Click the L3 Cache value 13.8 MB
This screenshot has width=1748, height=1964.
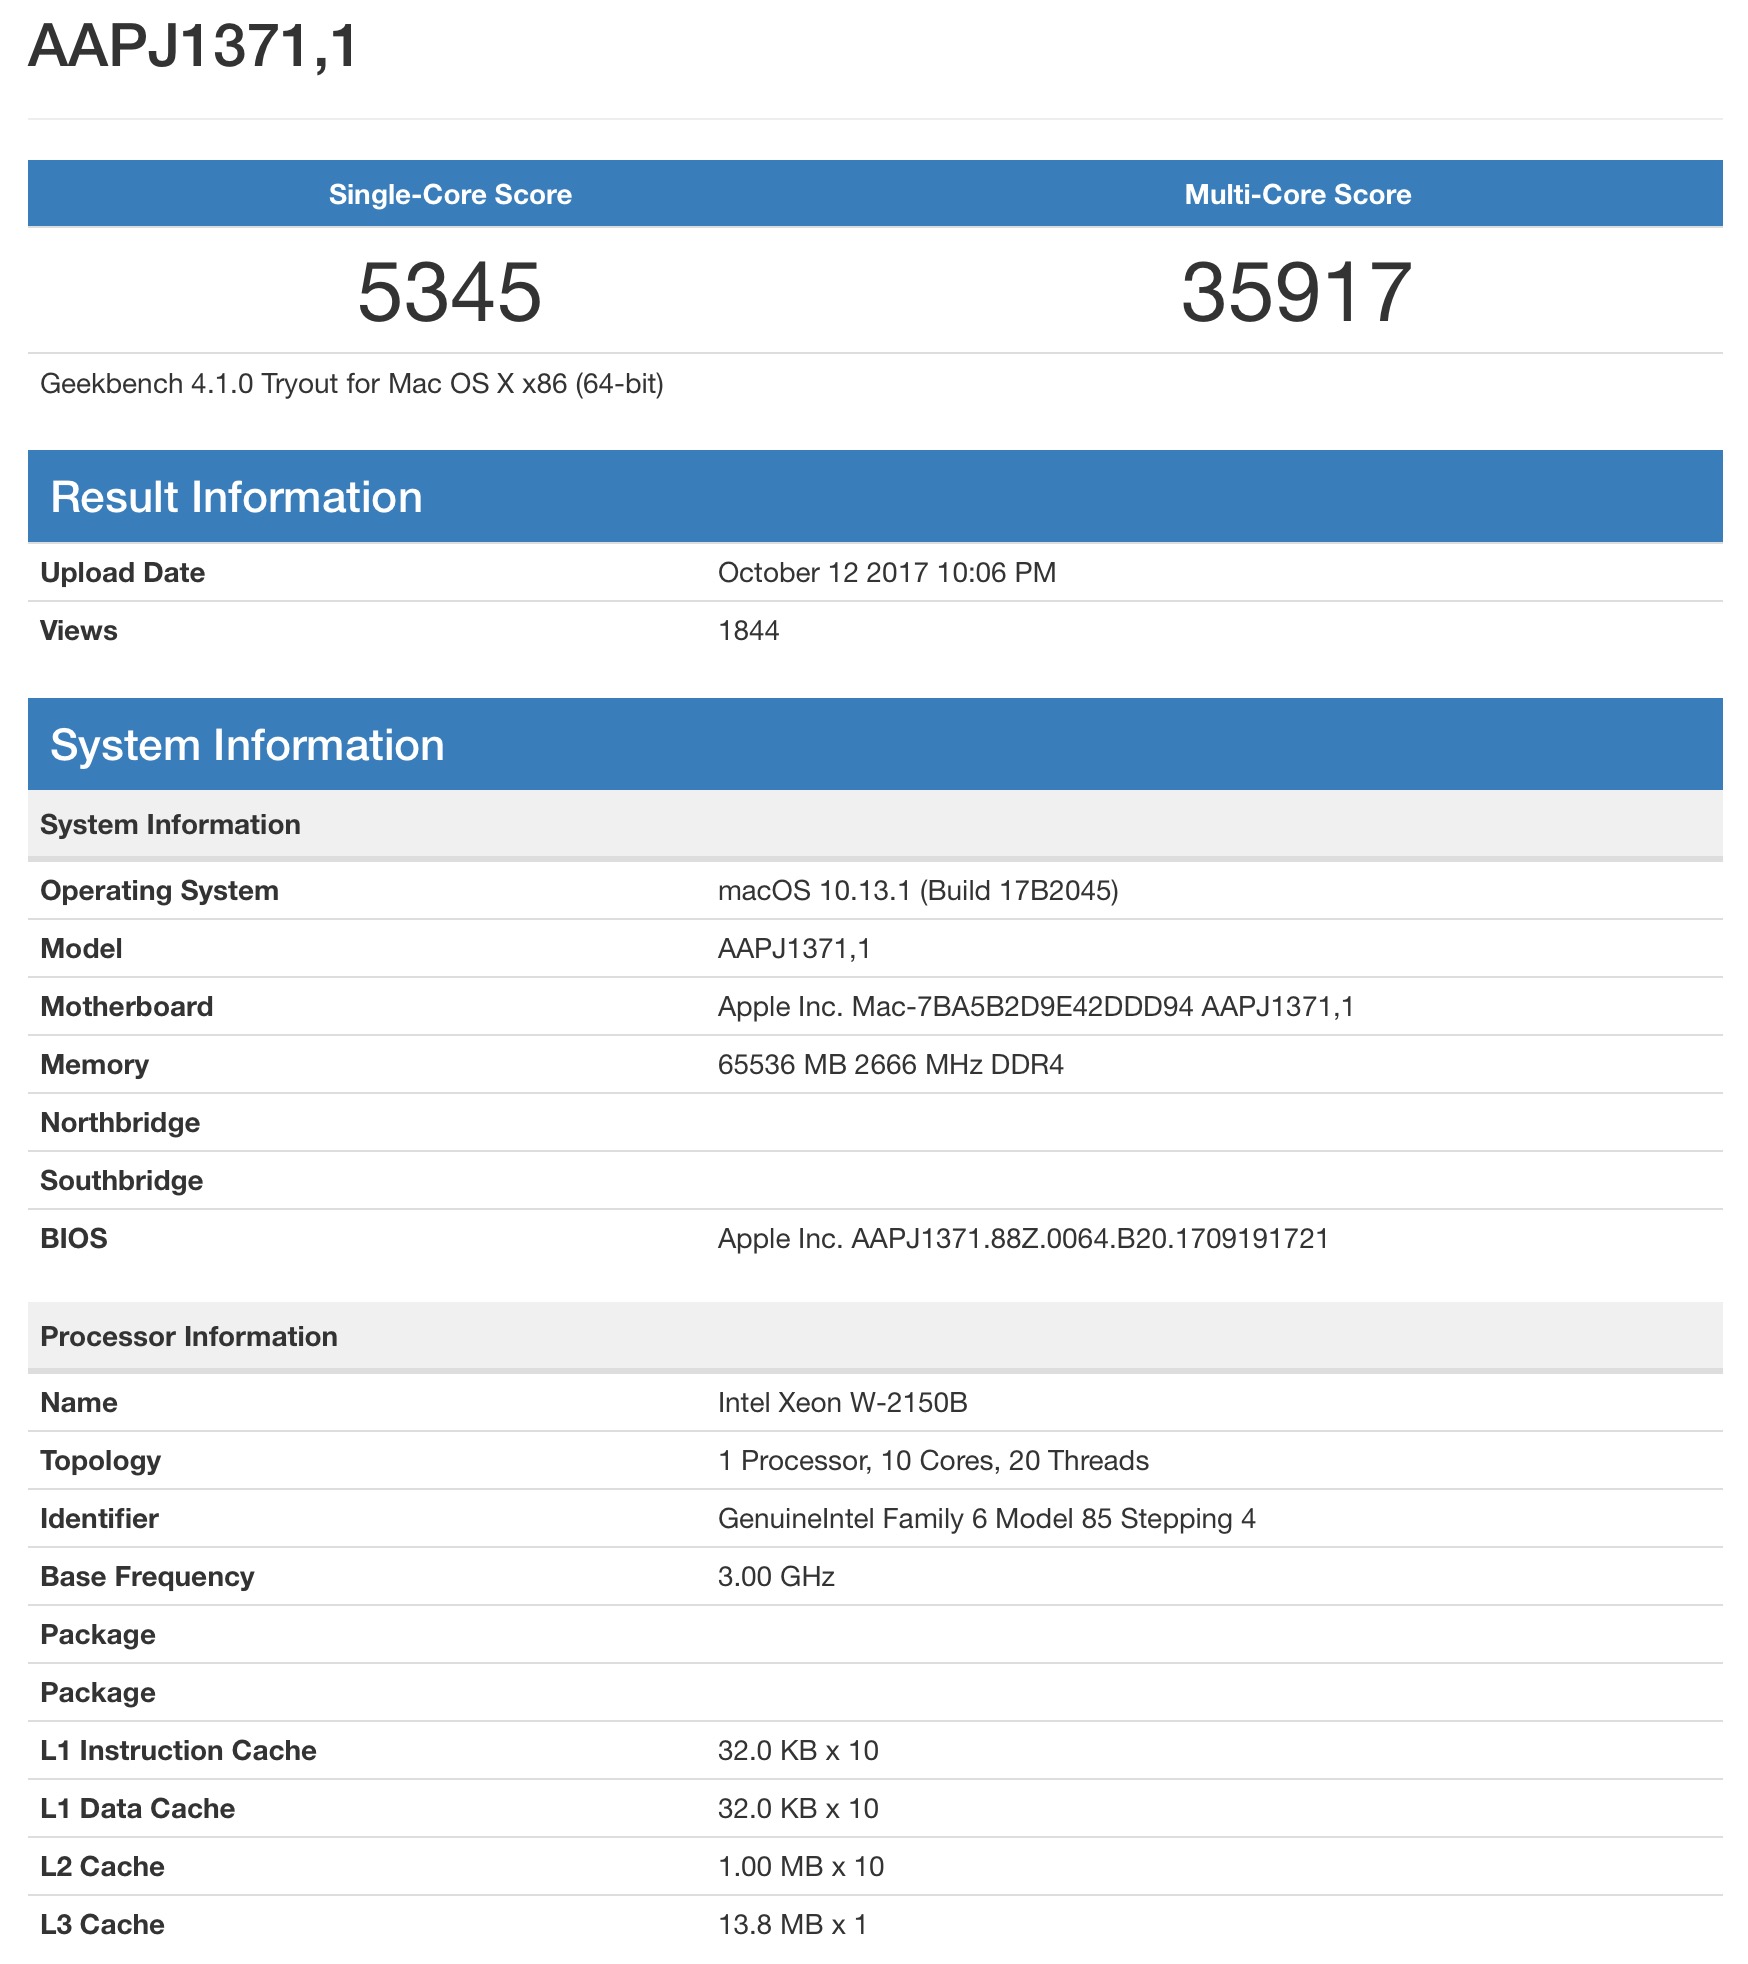(792, 1924)
